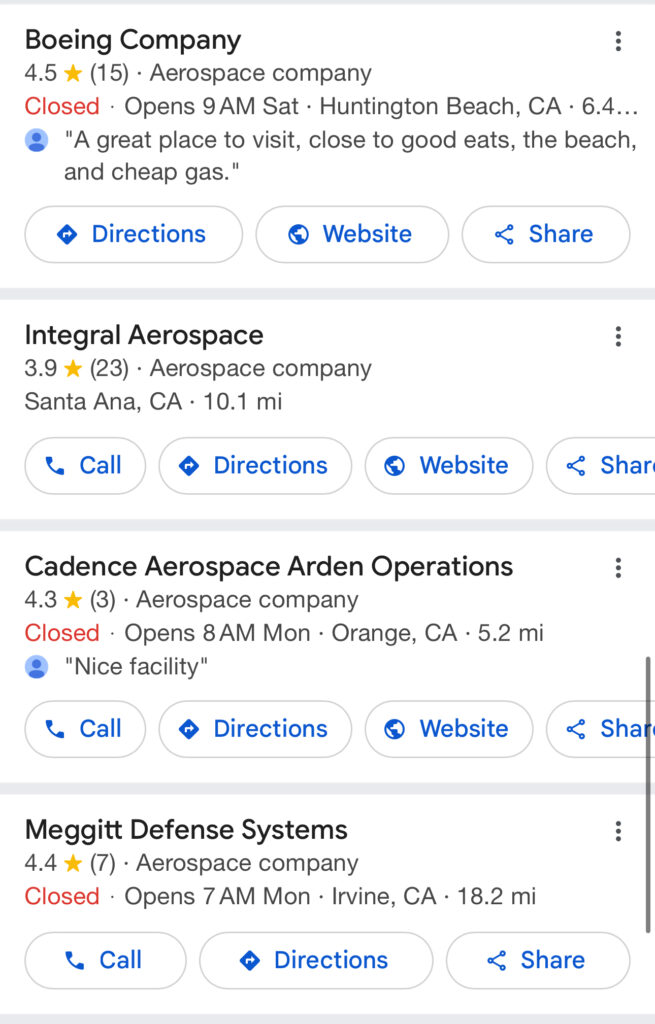Get directions to Meggitt Defense Systems
Image resolution: width=655 pixels, height=1024 pixels.
coord(316,961)
